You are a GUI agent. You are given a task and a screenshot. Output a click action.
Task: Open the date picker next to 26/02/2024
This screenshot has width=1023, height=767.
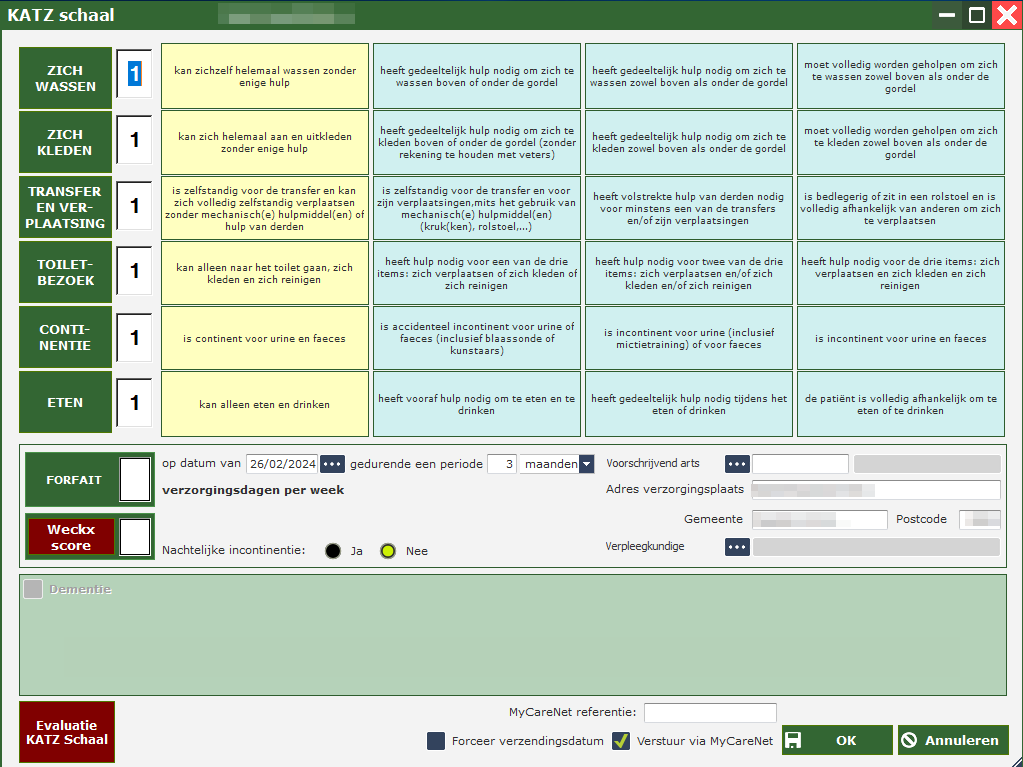click(x=332, y=464)
